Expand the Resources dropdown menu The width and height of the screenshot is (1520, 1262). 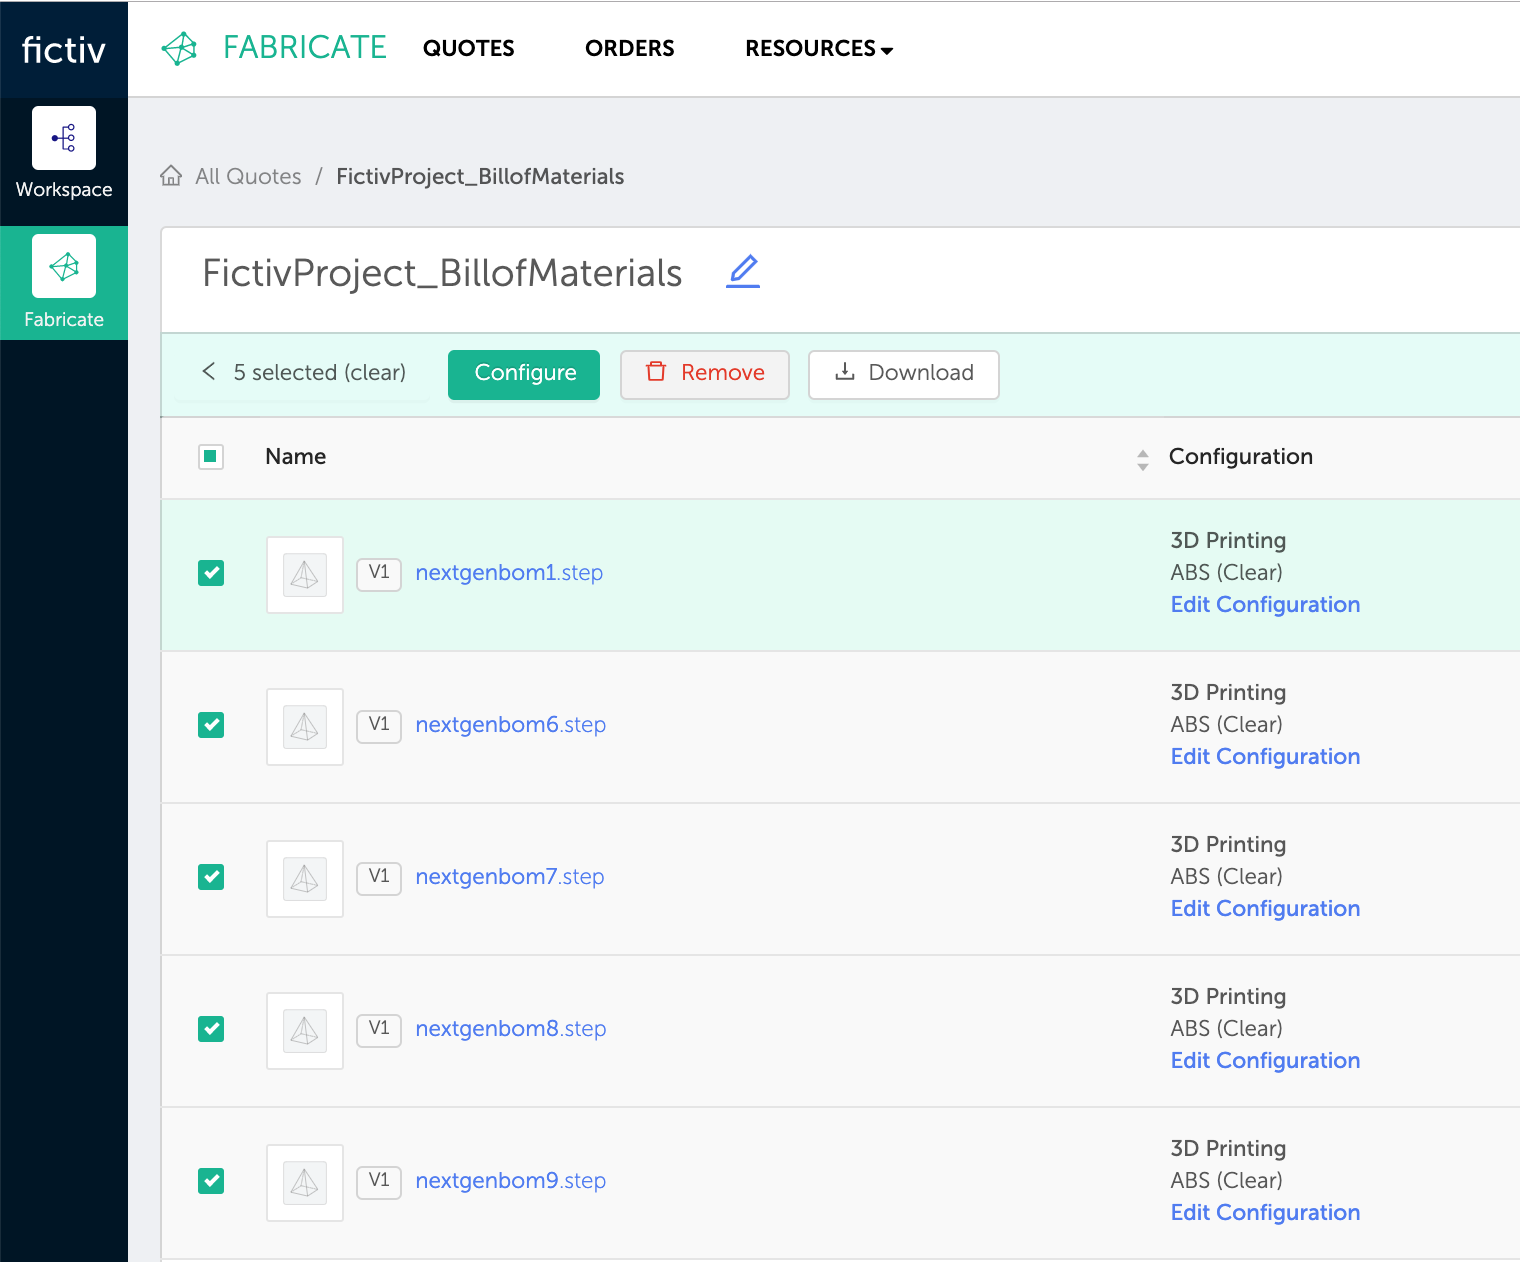tap(819, 48)
